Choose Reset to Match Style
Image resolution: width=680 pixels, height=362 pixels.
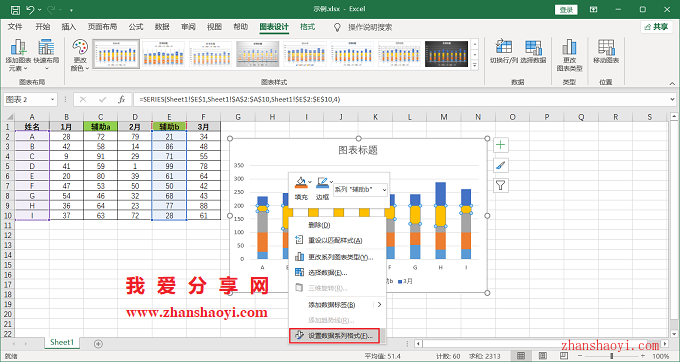coord(337,240)
